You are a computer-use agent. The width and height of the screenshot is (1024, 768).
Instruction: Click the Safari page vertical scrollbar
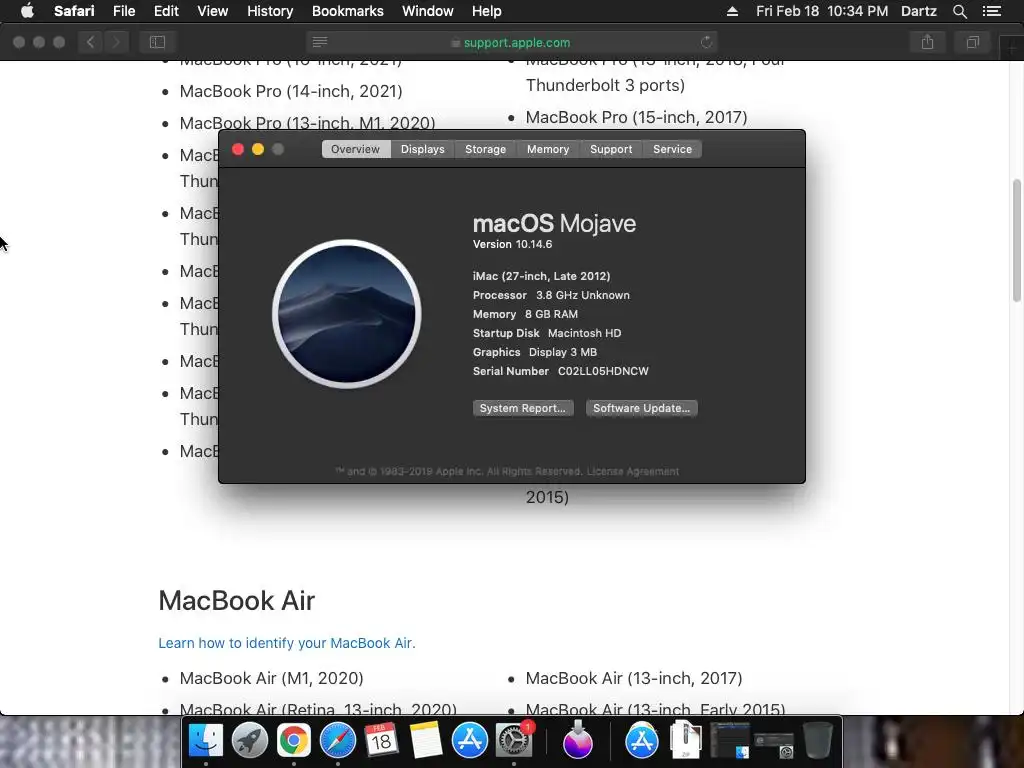(1017, 238)
